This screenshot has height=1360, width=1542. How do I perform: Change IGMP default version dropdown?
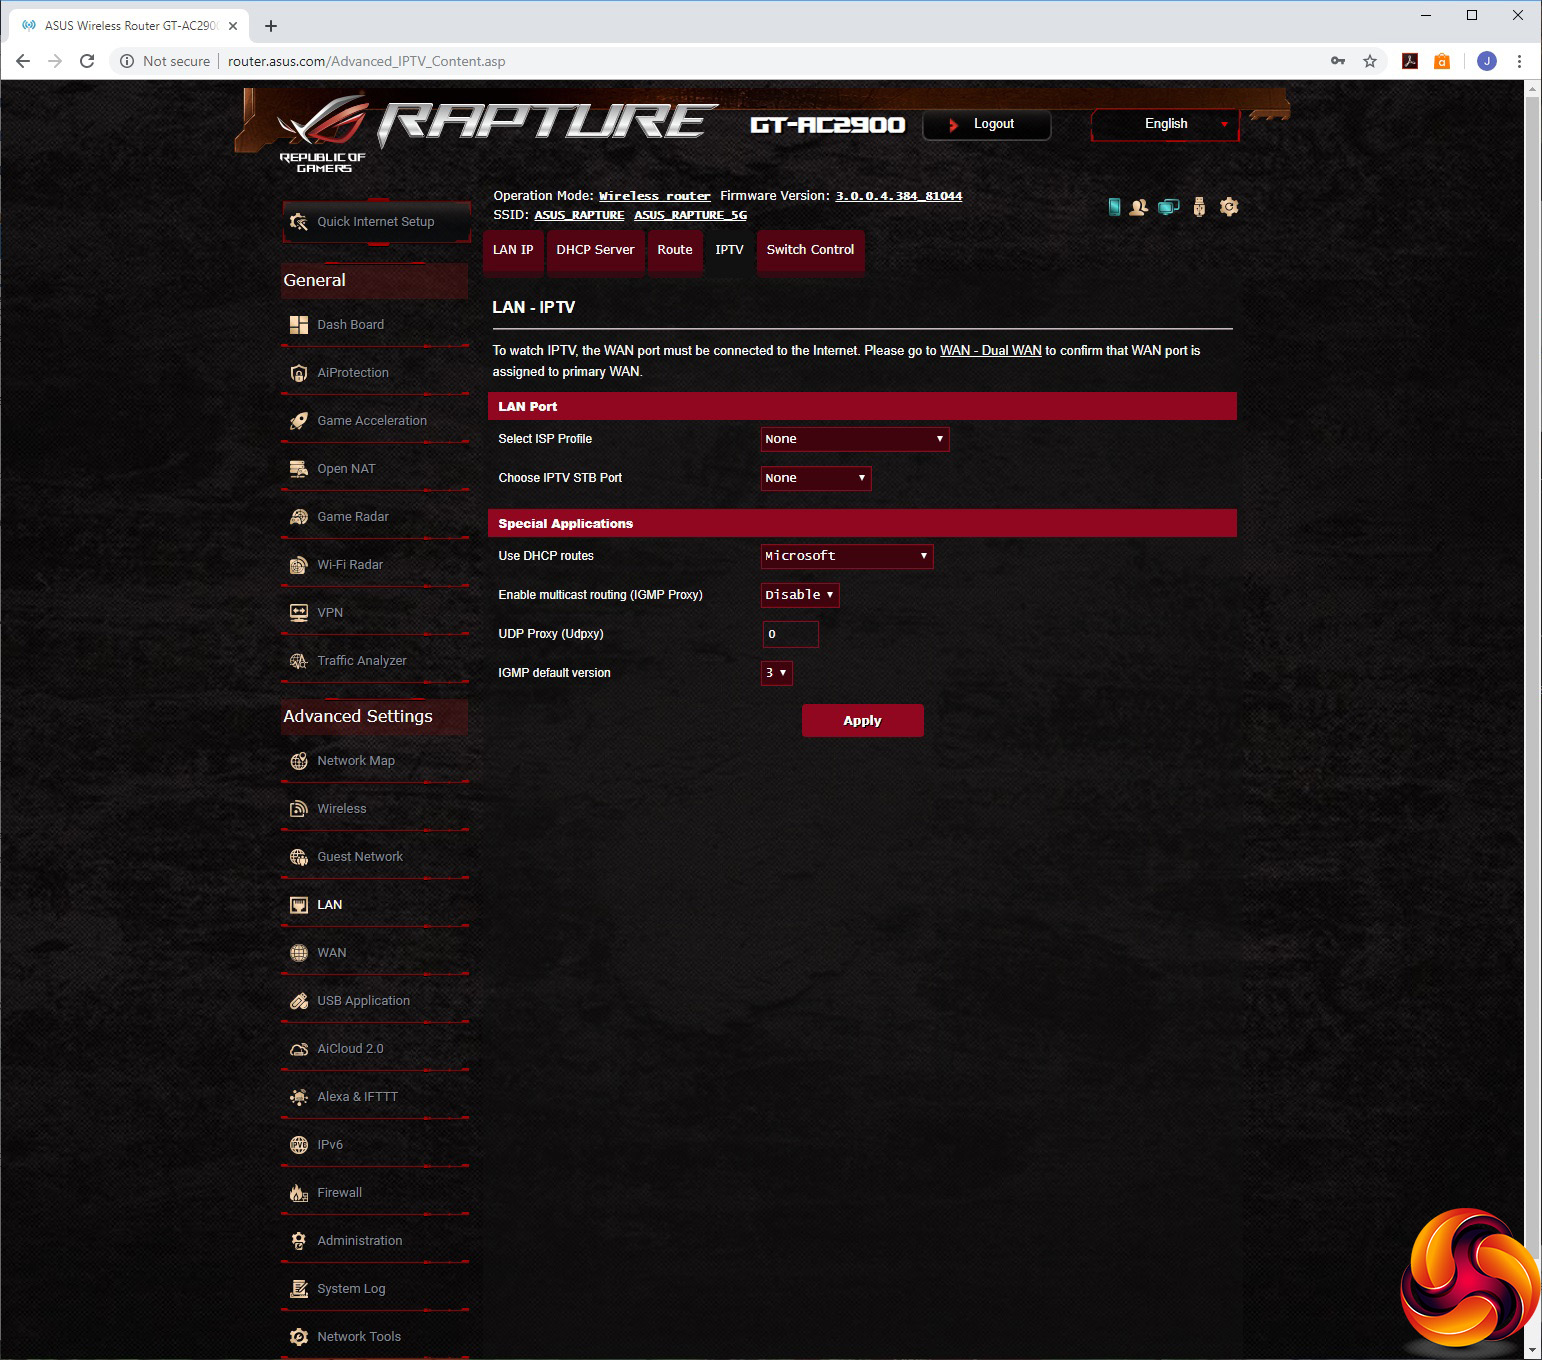tap(777, 673)
